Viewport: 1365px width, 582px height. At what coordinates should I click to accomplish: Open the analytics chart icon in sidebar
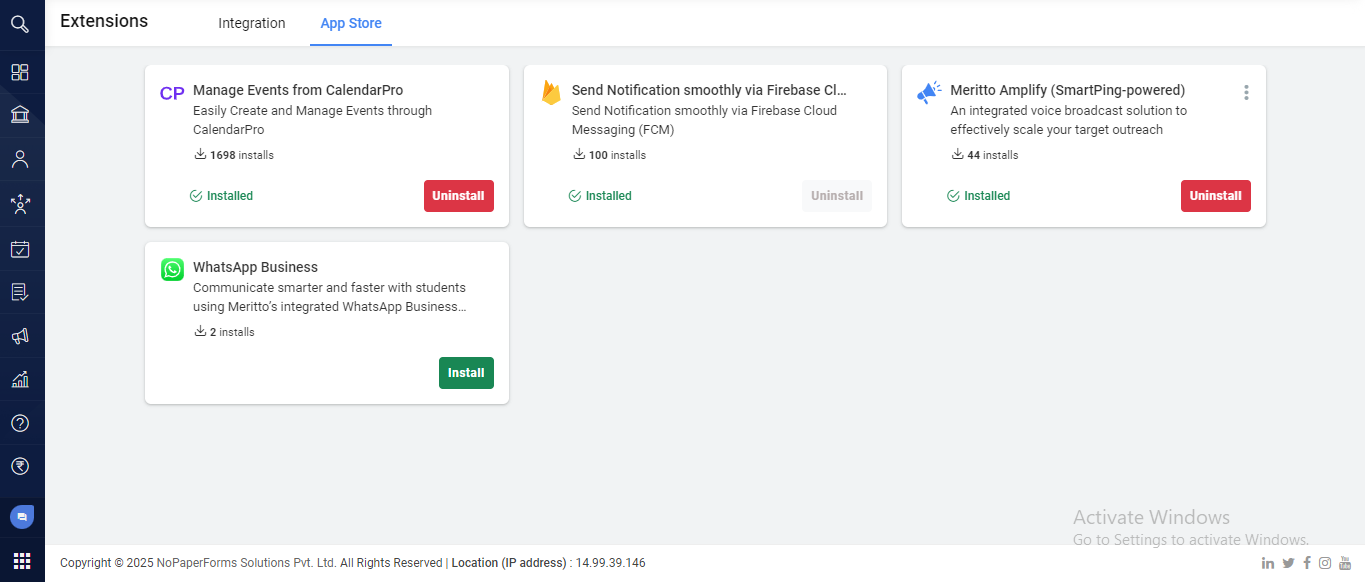pyautogui.click(x=20, y=380)
